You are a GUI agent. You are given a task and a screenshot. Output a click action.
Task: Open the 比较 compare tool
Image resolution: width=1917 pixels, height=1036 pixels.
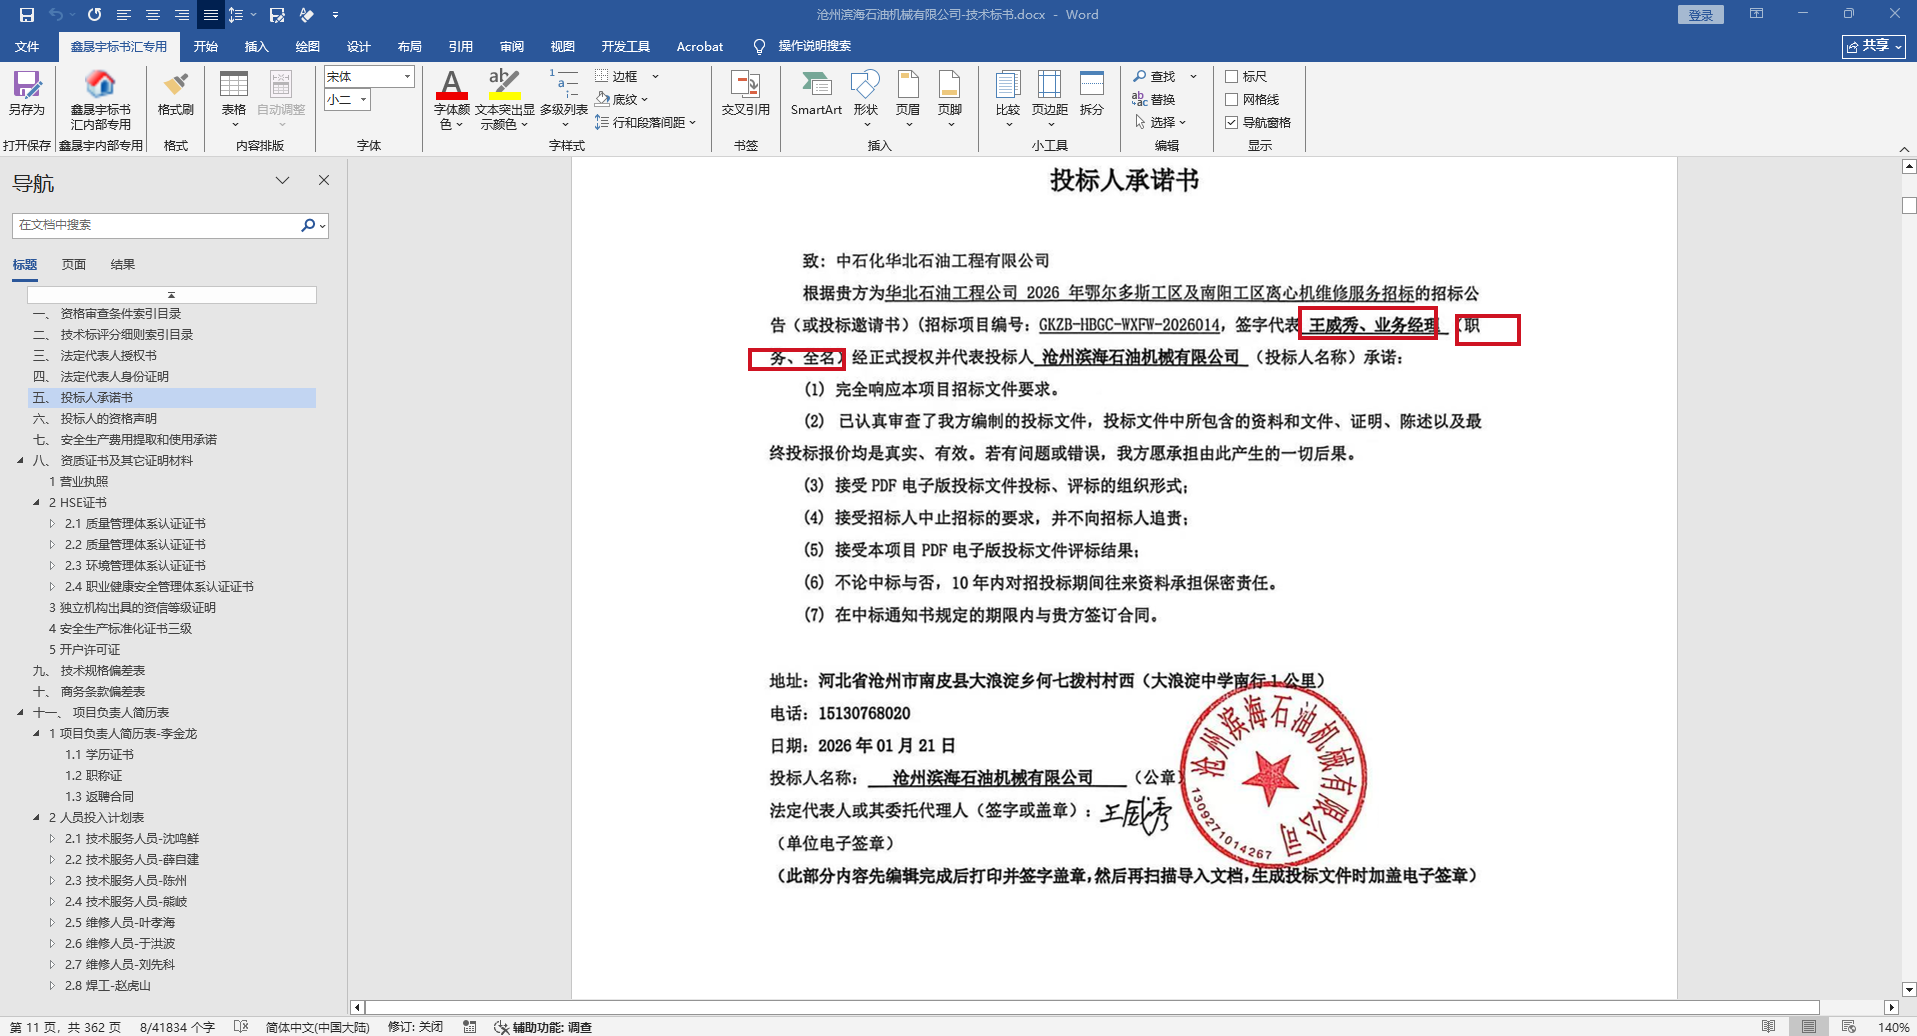pos(1008,98)
